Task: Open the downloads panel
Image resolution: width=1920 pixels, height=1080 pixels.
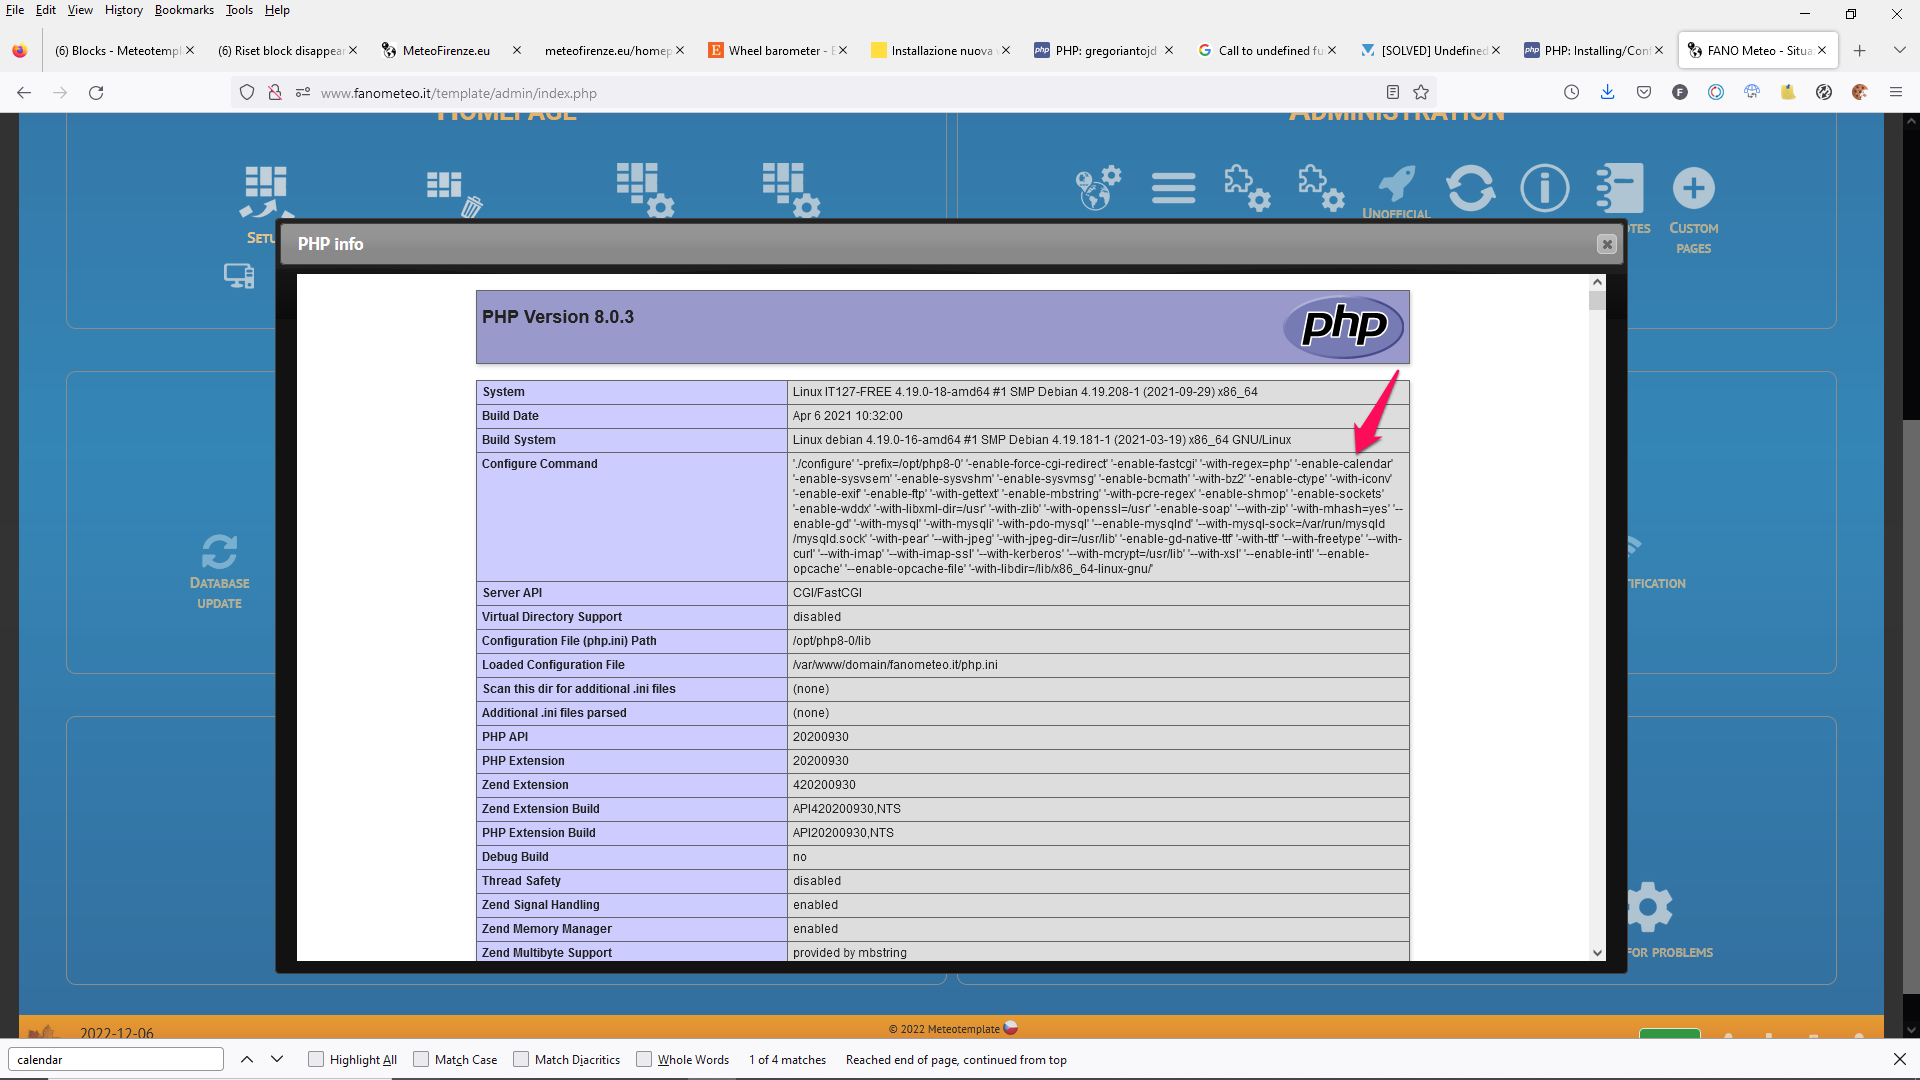Action: point(1608,93)
